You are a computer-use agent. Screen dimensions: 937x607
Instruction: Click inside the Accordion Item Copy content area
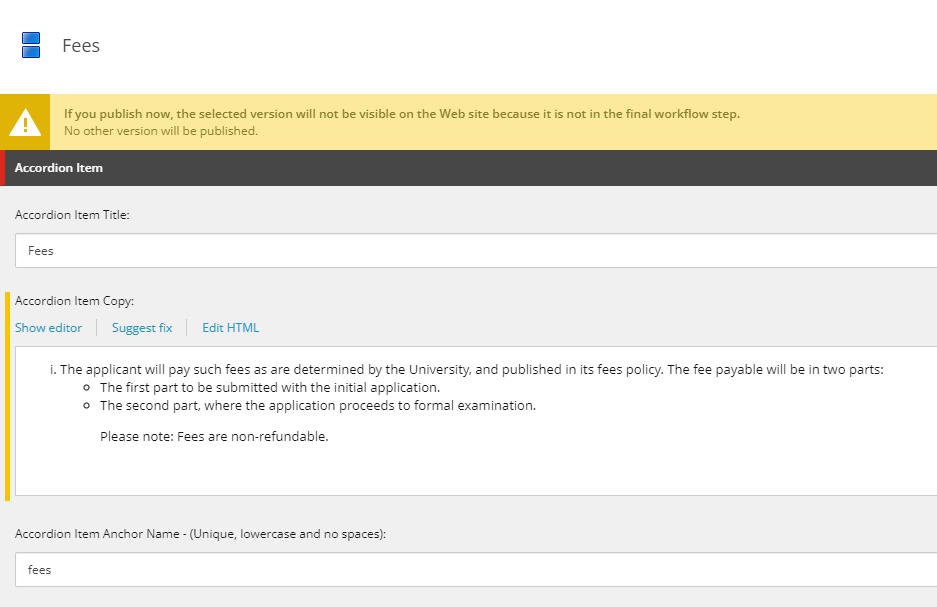point(476,421)
